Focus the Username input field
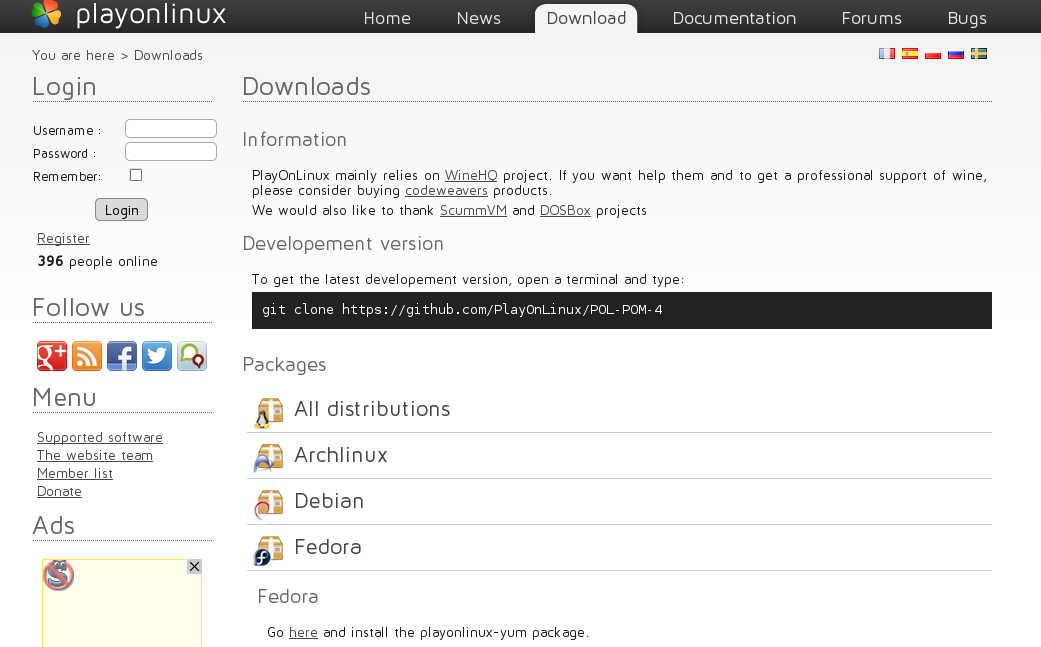The image size is (1041, 647). pos(171,129)
